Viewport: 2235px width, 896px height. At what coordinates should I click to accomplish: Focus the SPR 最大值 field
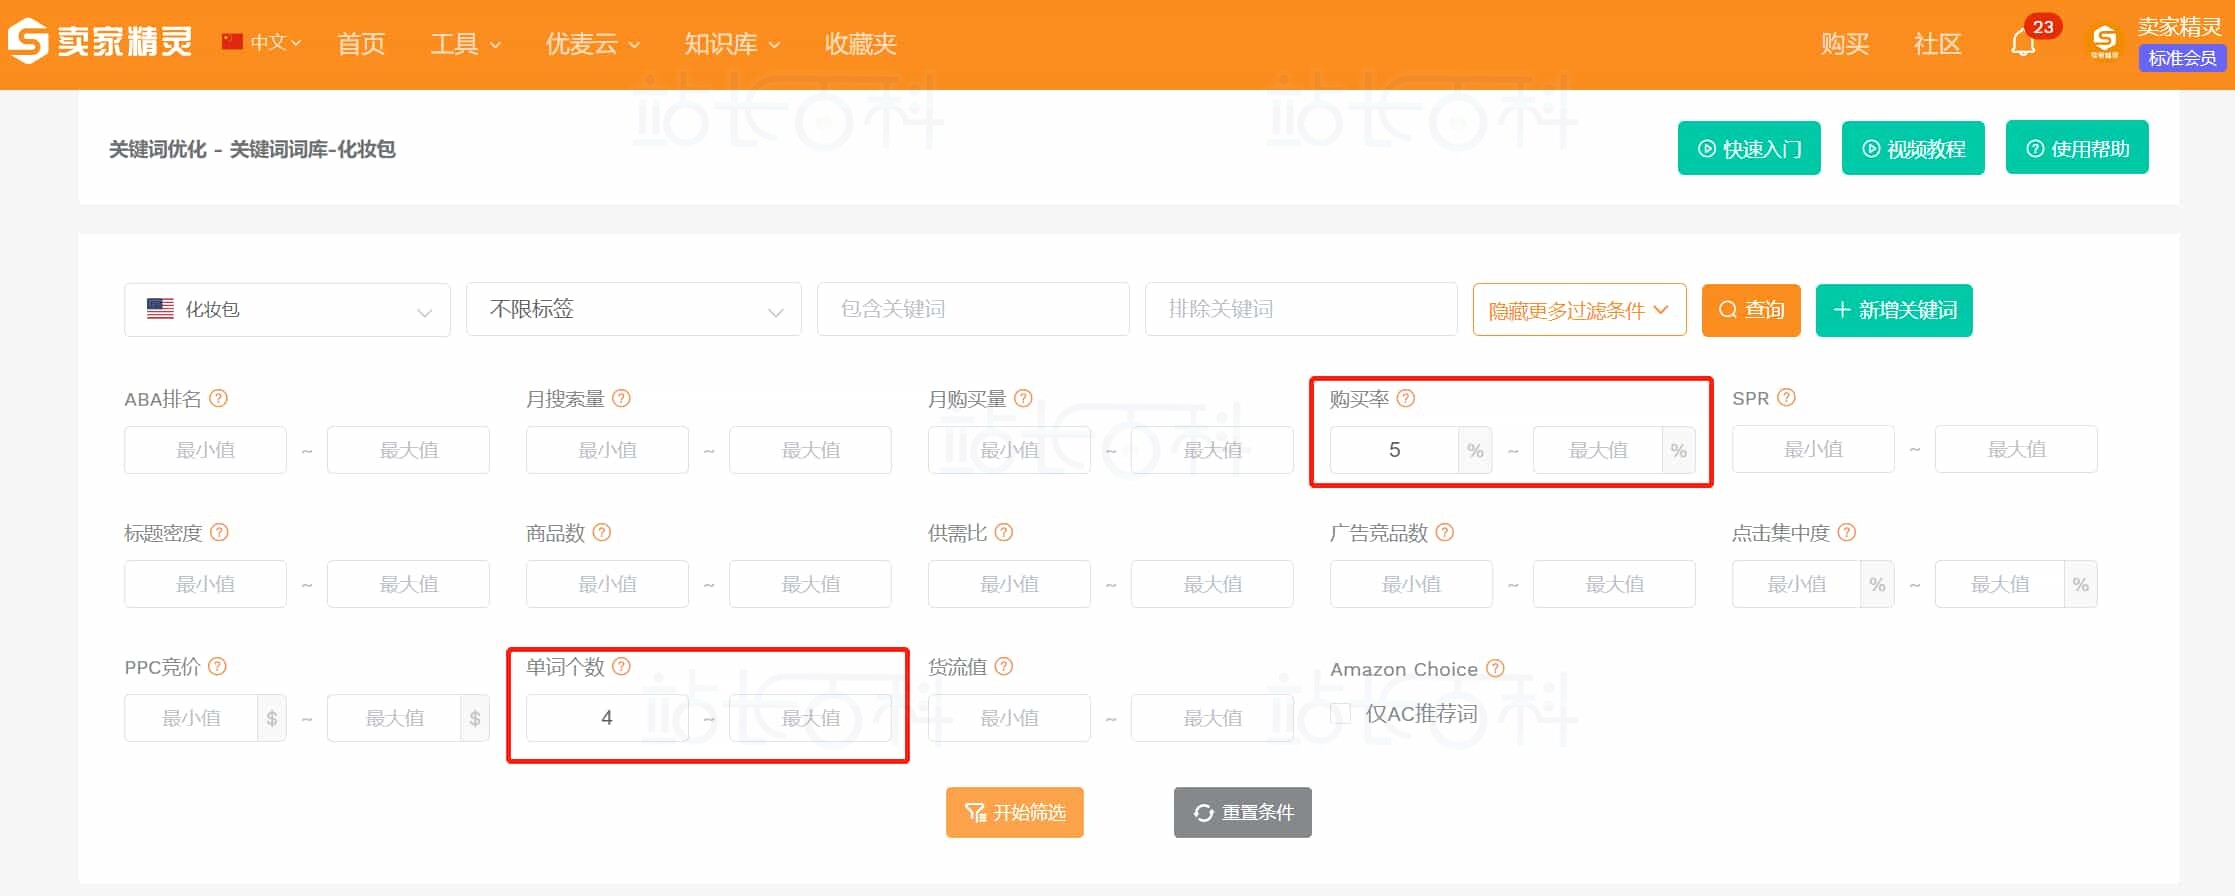tap(2016, 449)
